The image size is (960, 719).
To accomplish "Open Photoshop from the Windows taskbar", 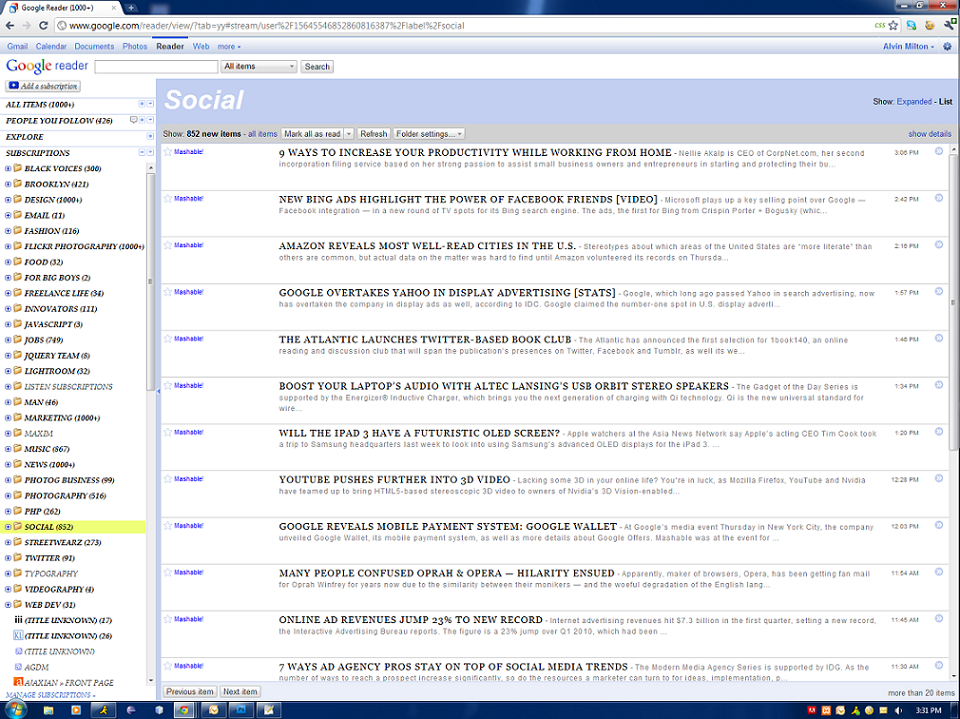I will click(x=241, y=710).
